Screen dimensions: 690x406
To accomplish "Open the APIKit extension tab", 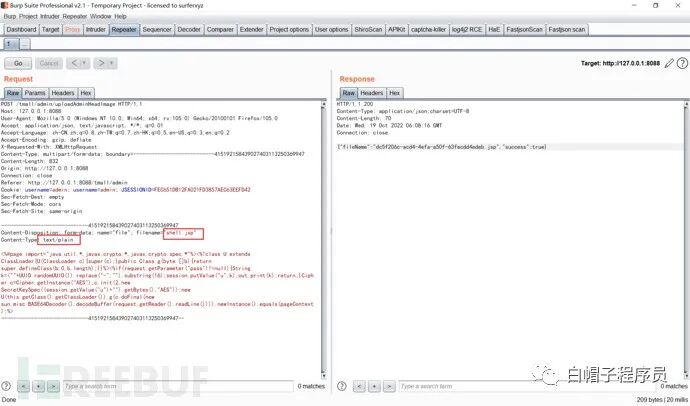I will pos(396,29).
